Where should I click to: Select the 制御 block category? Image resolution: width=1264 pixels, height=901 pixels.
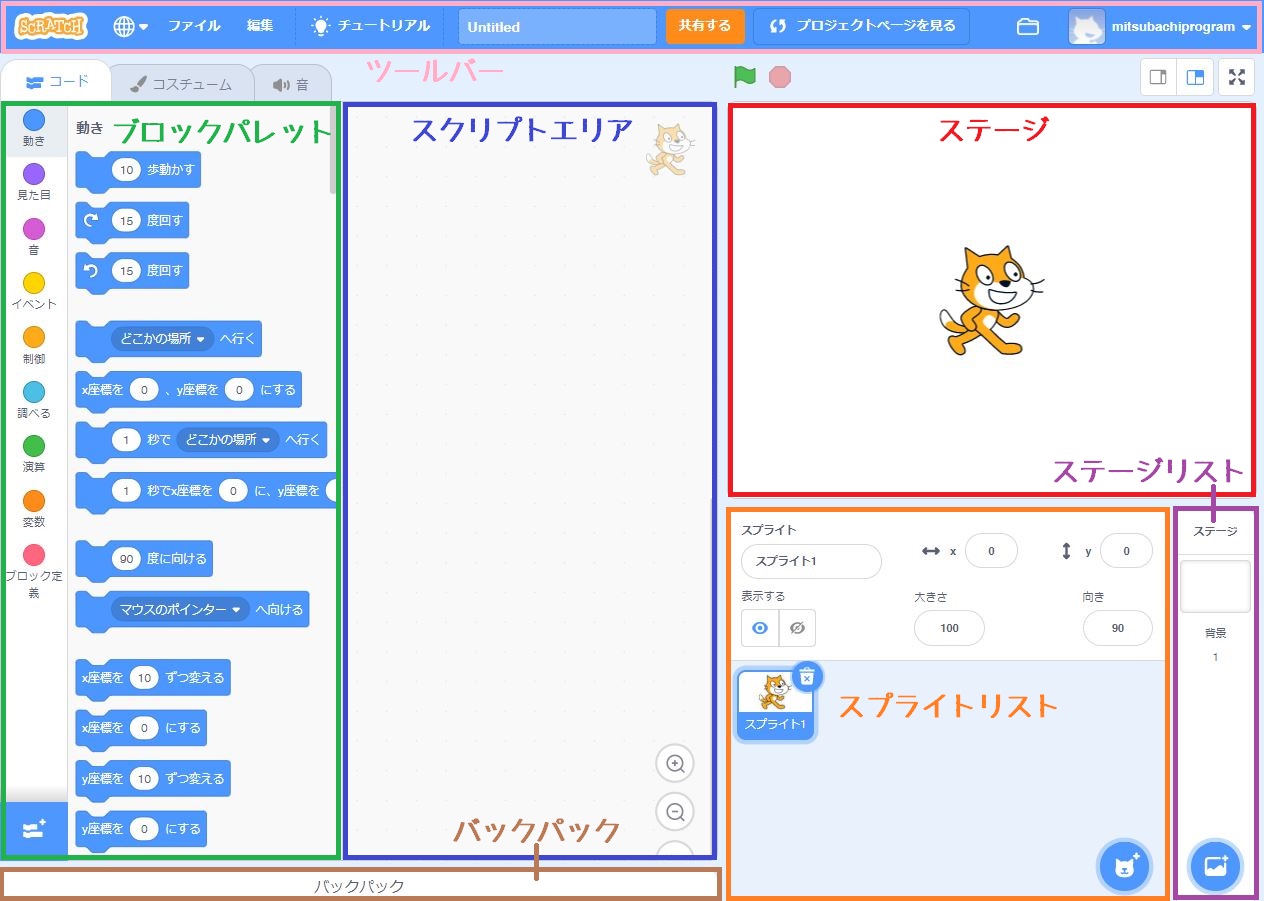coord(34,345)
